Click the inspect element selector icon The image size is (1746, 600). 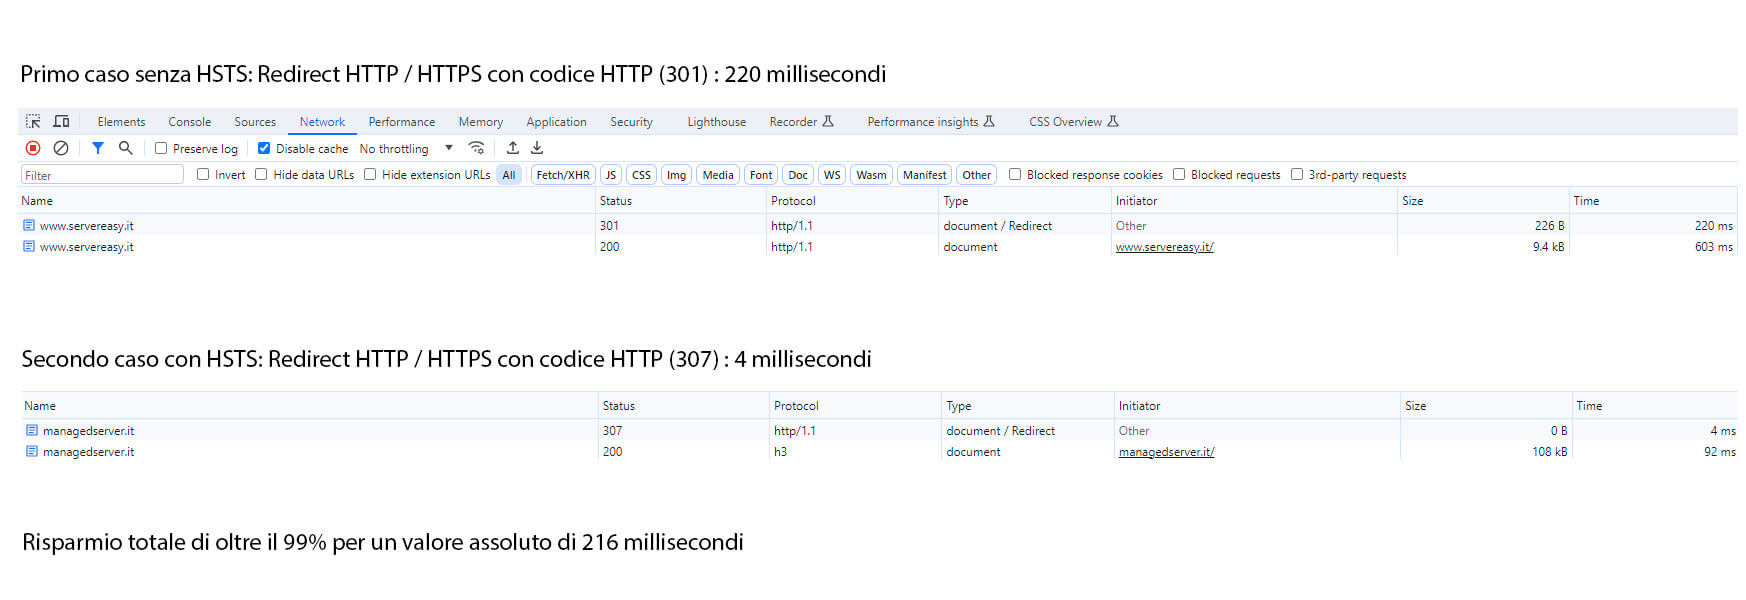tap(33, 122)
